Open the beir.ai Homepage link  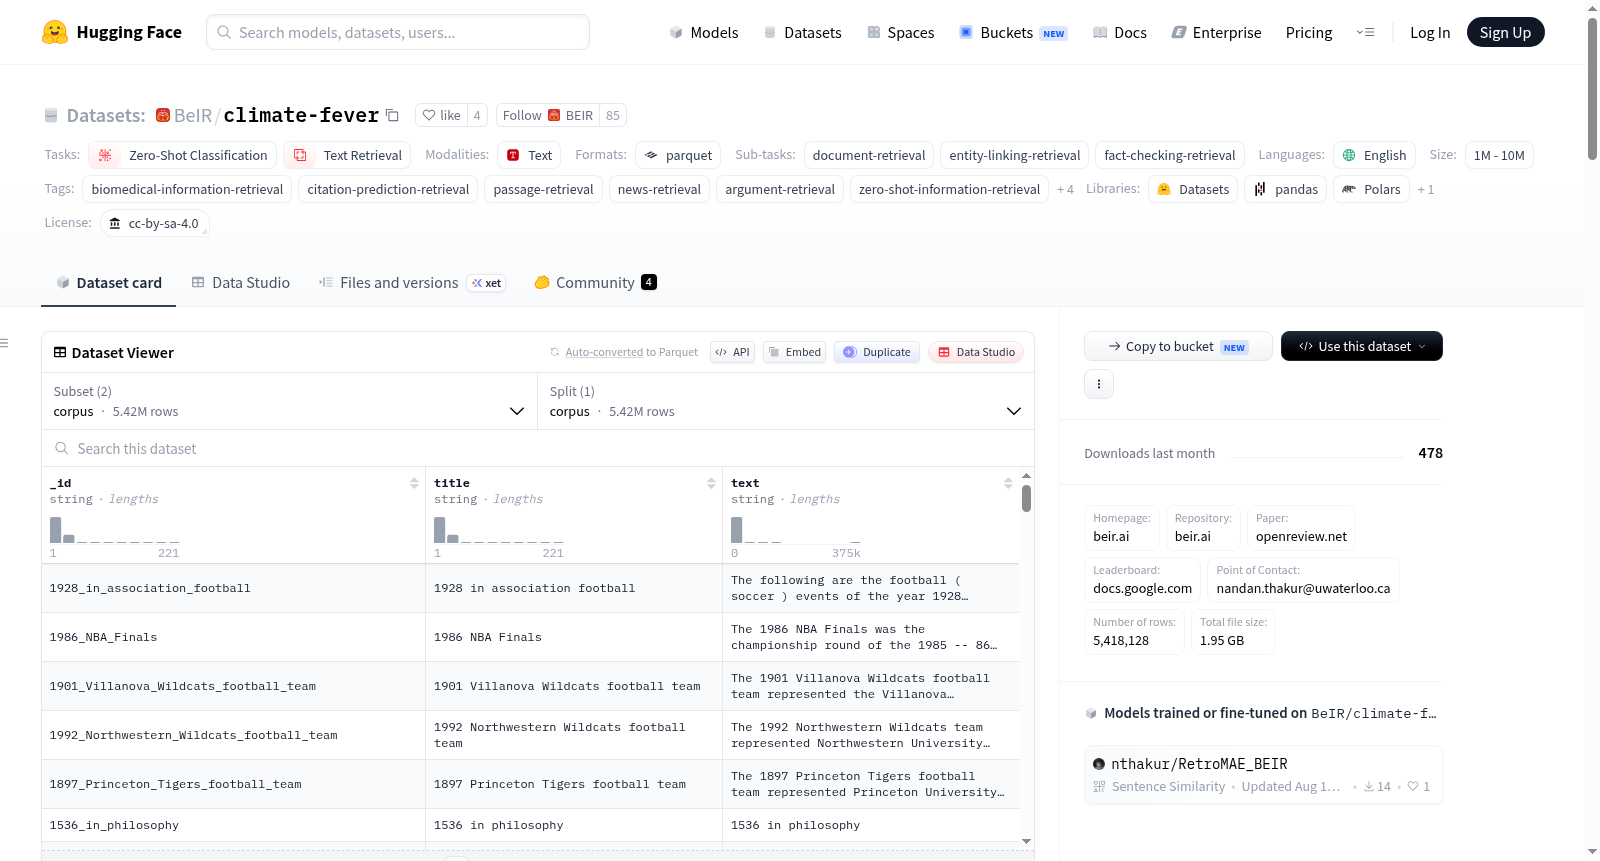coord(1122,528)
